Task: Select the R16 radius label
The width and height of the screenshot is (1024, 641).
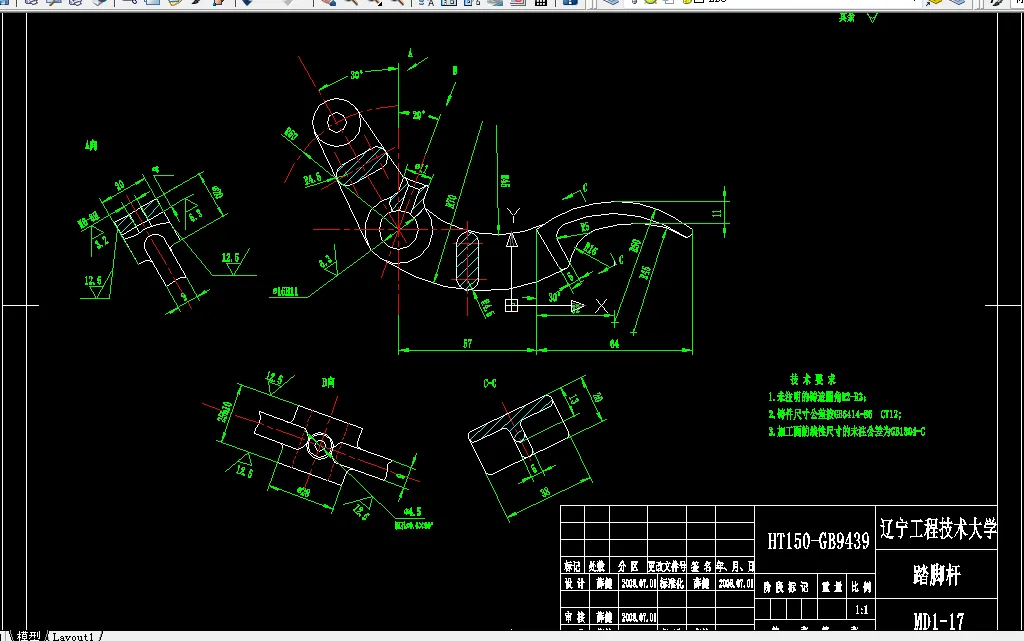Action: pos(590,249)
